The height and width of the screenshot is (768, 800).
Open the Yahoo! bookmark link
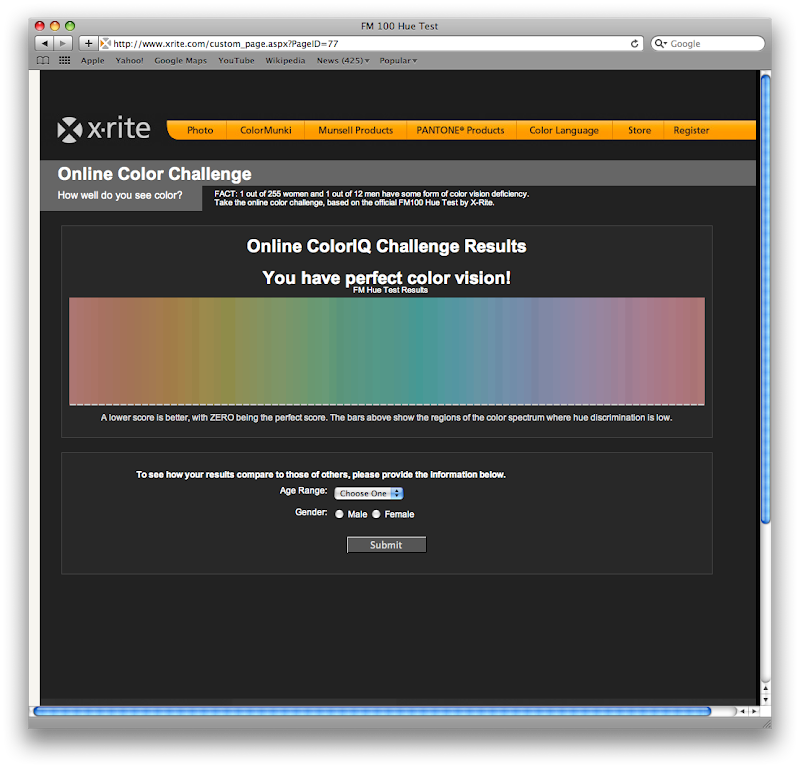(129, 60)
